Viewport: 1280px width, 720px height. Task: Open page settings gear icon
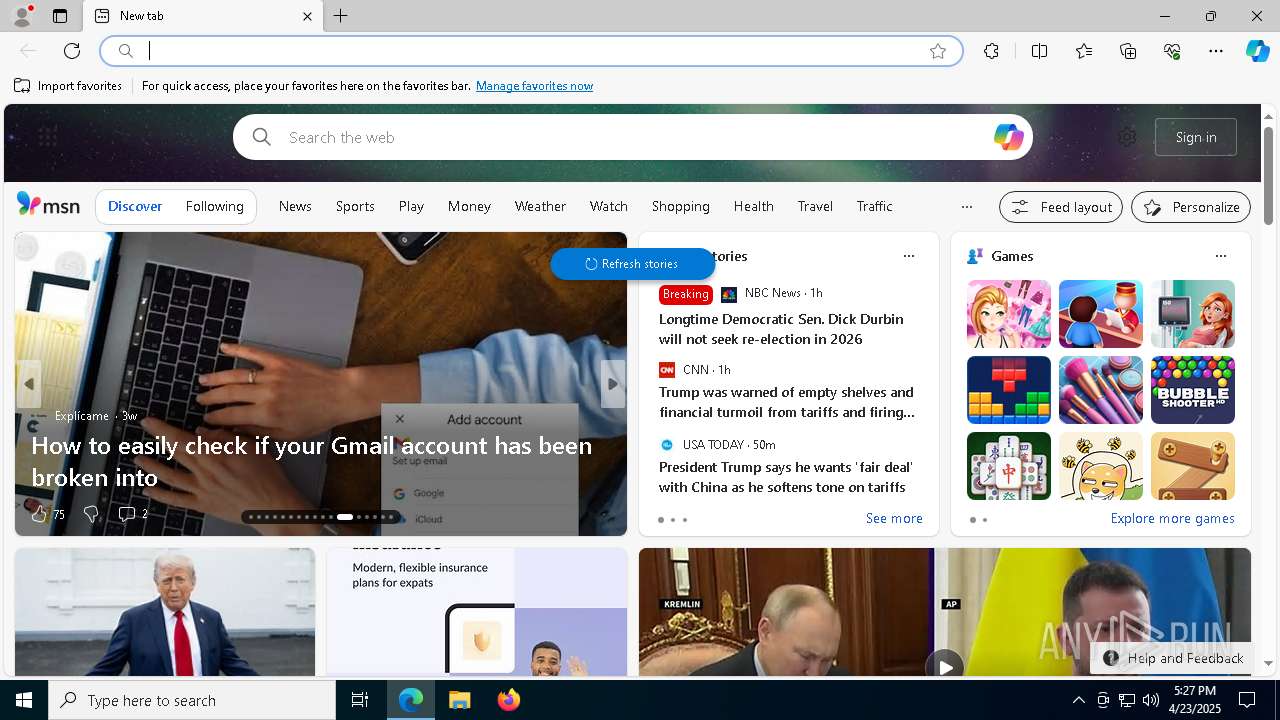click(x=1127, y=137)
